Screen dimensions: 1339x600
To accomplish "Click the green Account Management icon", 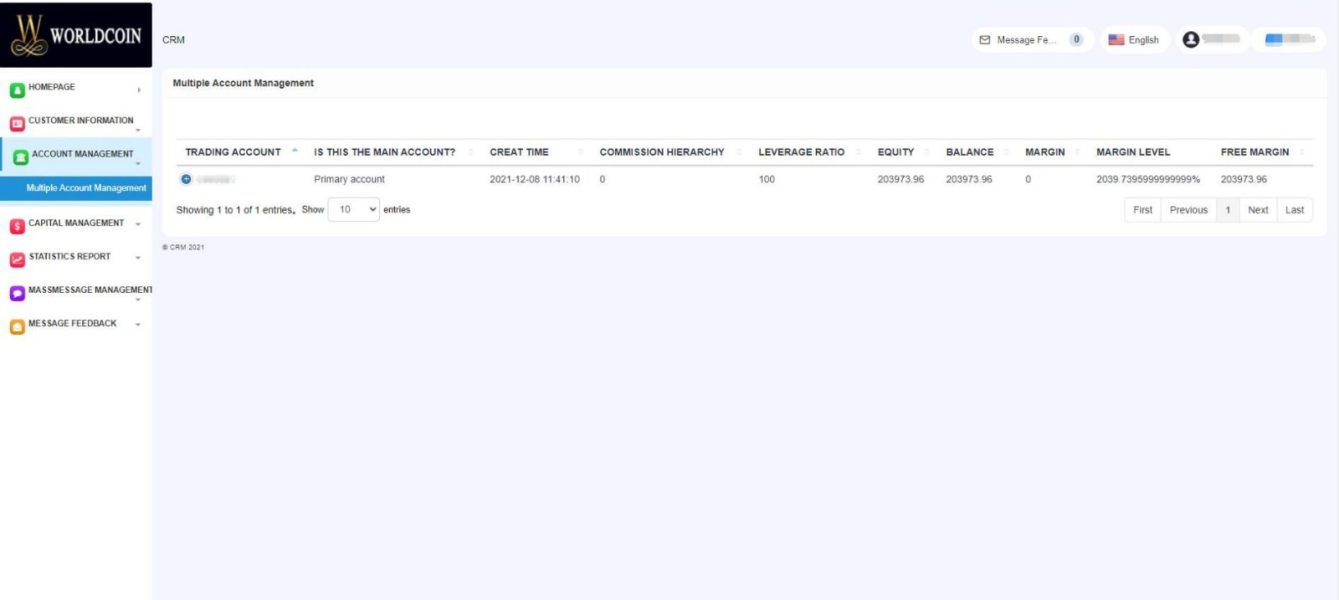I will [x=21, y=157].
